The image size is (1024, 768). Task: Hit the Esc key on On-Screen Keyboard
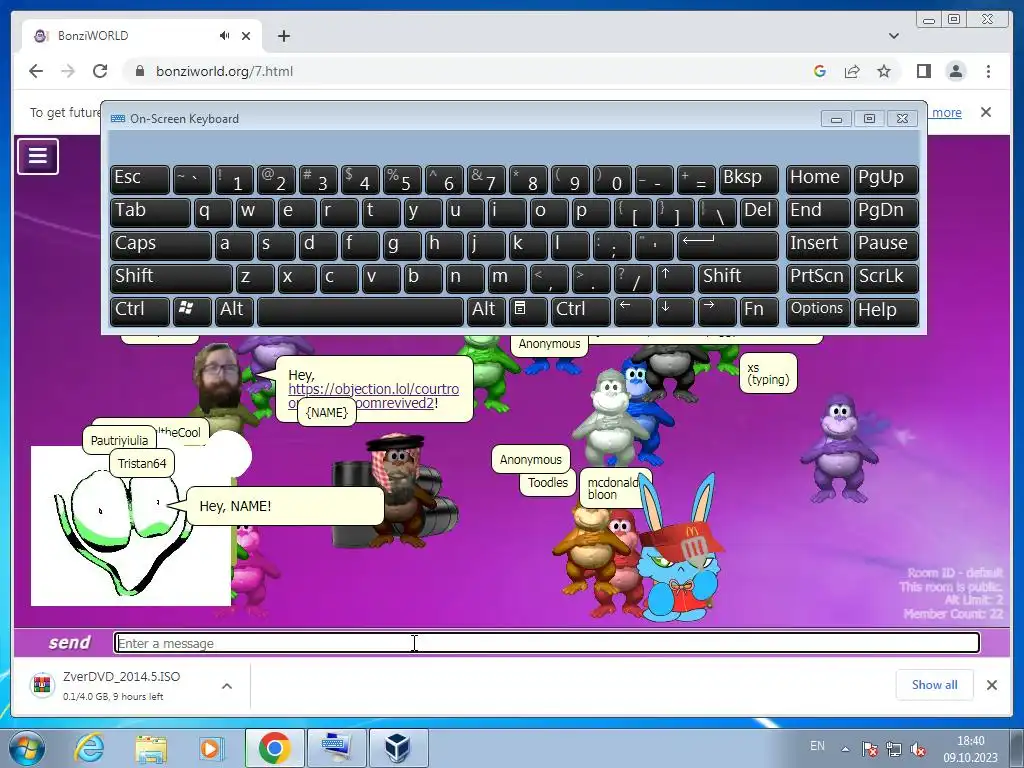click(x=140, y=179)
